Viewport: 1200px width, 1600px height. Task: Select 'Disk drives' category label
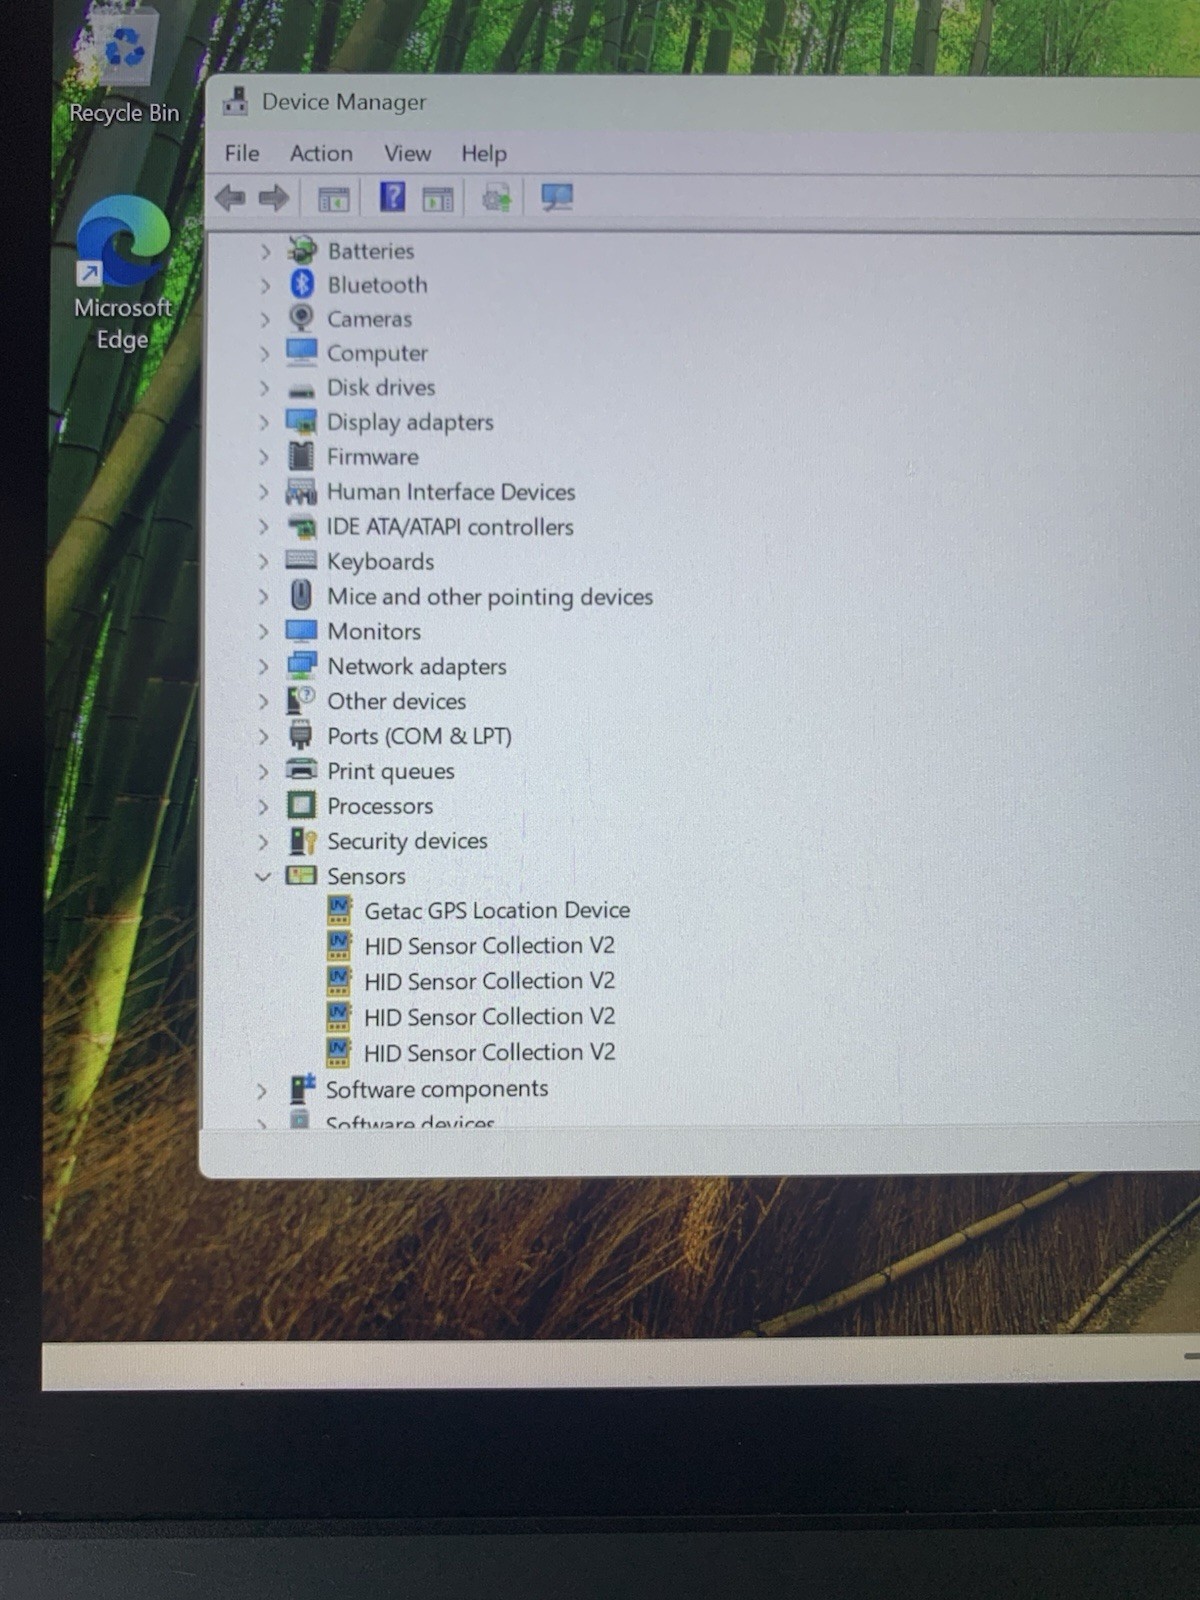(x=381, y=387)
